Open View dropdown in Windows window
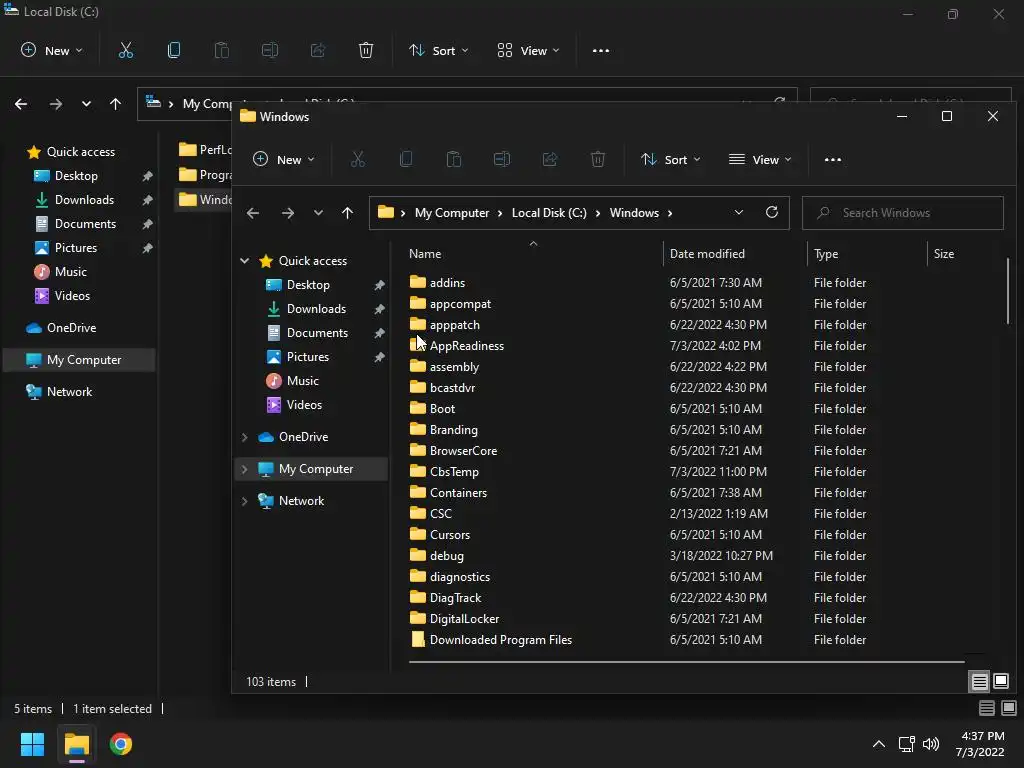 (760, 159)
